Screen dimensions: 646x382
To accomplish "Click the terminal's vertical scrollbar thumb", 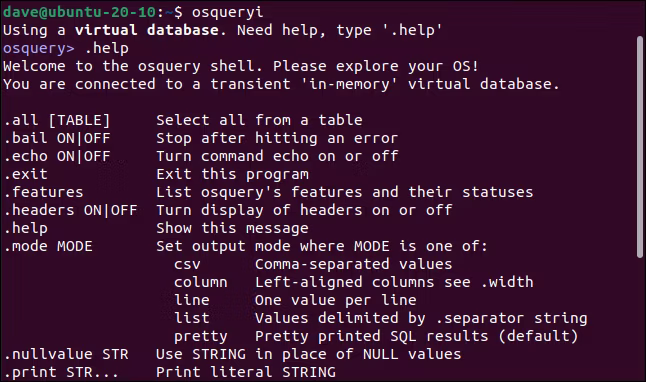I will 639,147.
